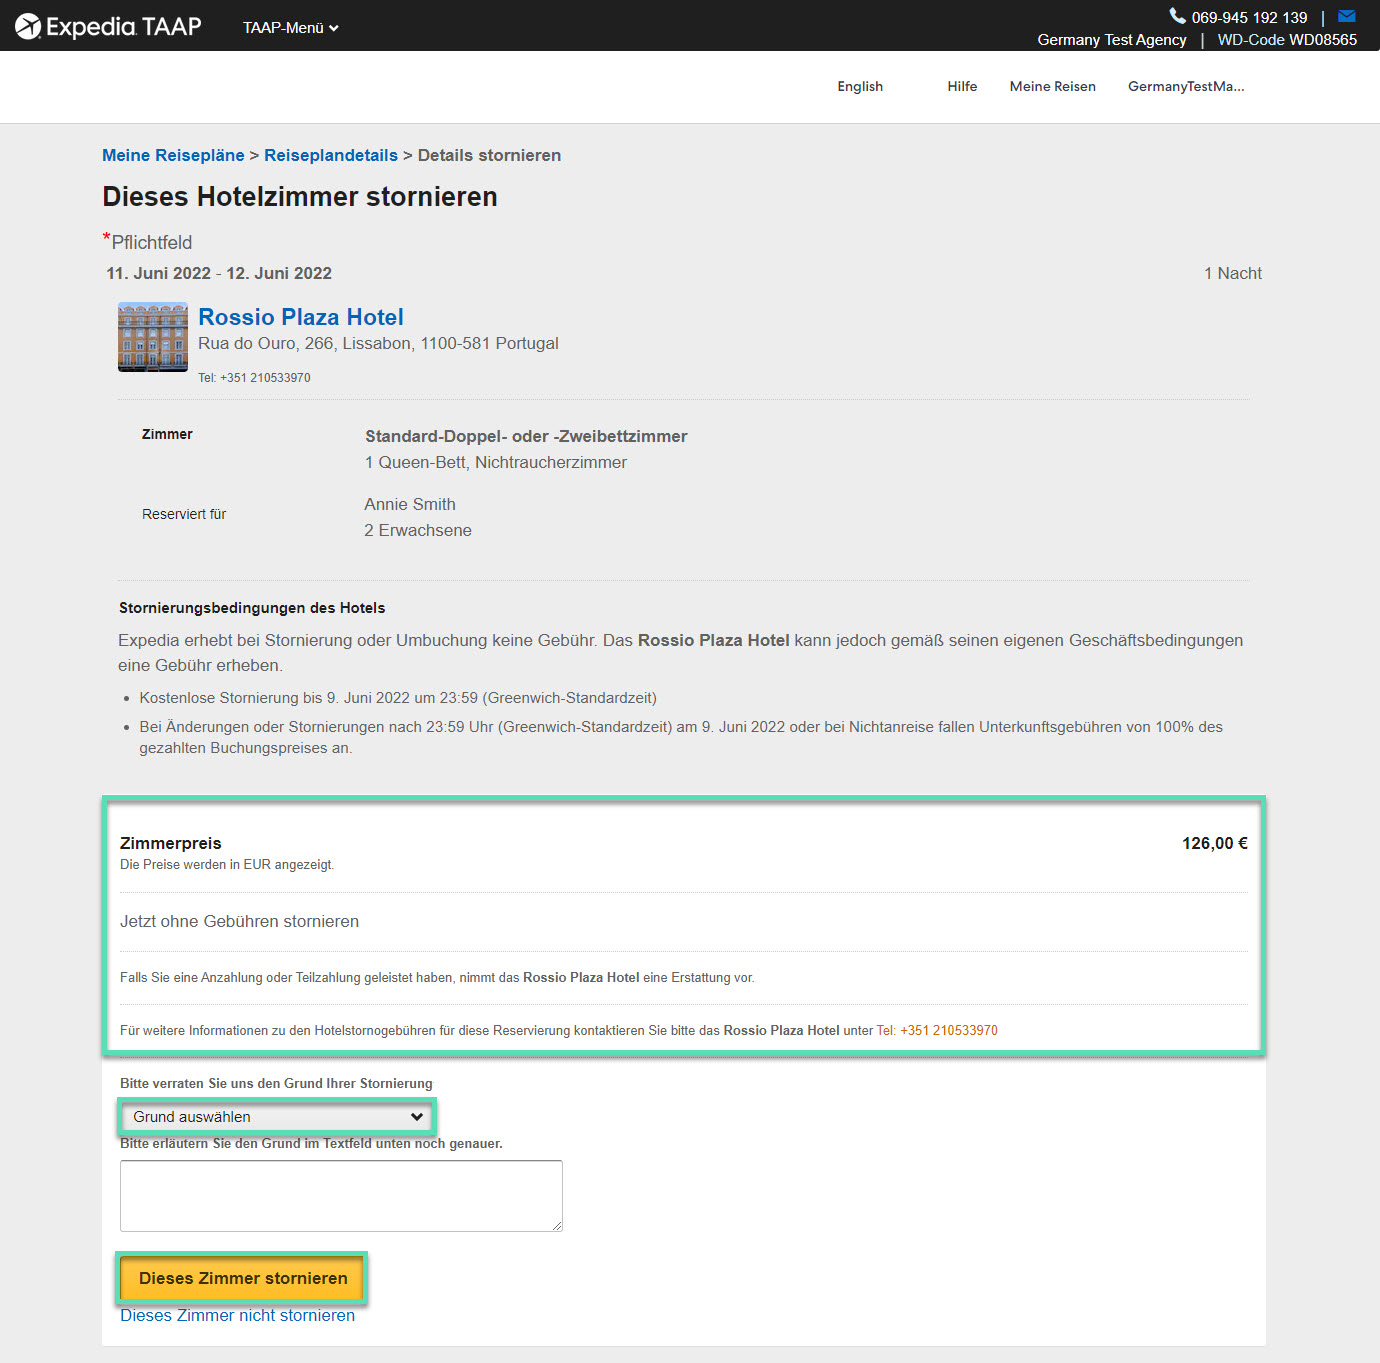Click the Dieses Hotelzimmer stornieren heading

pyautogui.click(x=300, y=196)
